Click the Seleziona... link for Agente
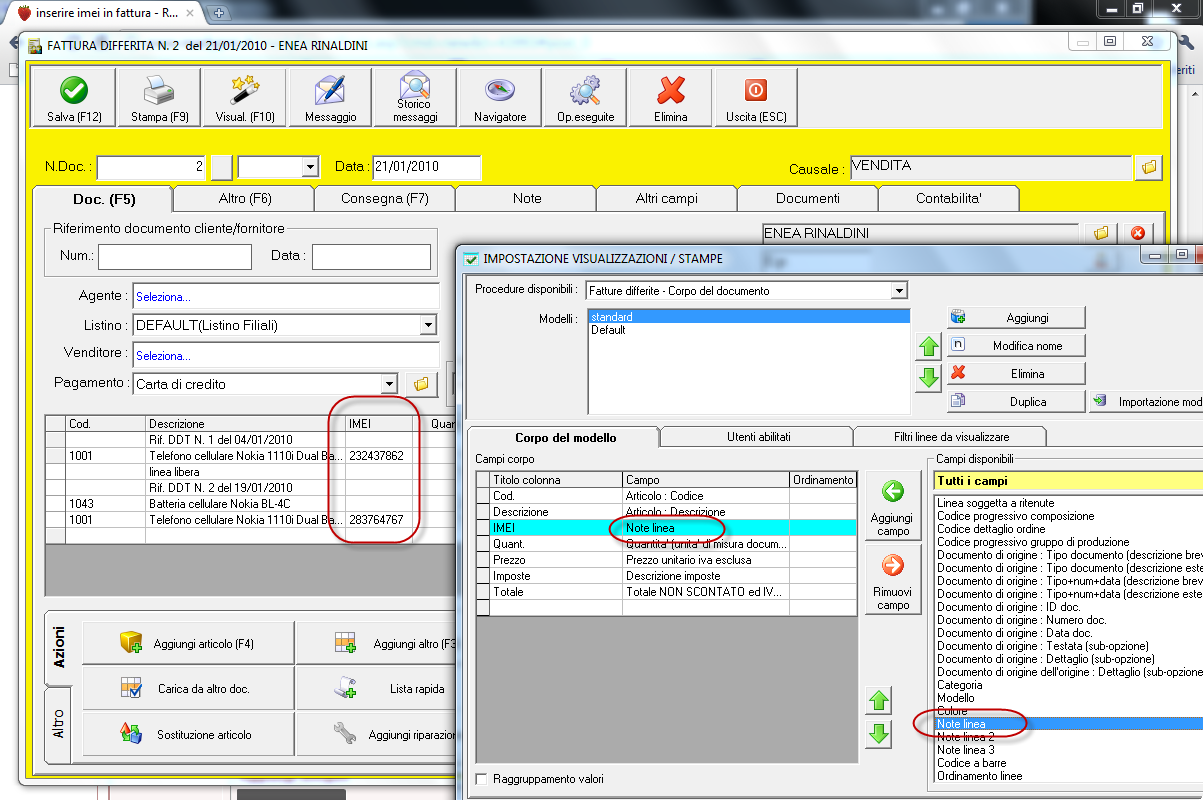Image resolution: width=1203 pixels, height=800 pixels. [x=163, y=297]
